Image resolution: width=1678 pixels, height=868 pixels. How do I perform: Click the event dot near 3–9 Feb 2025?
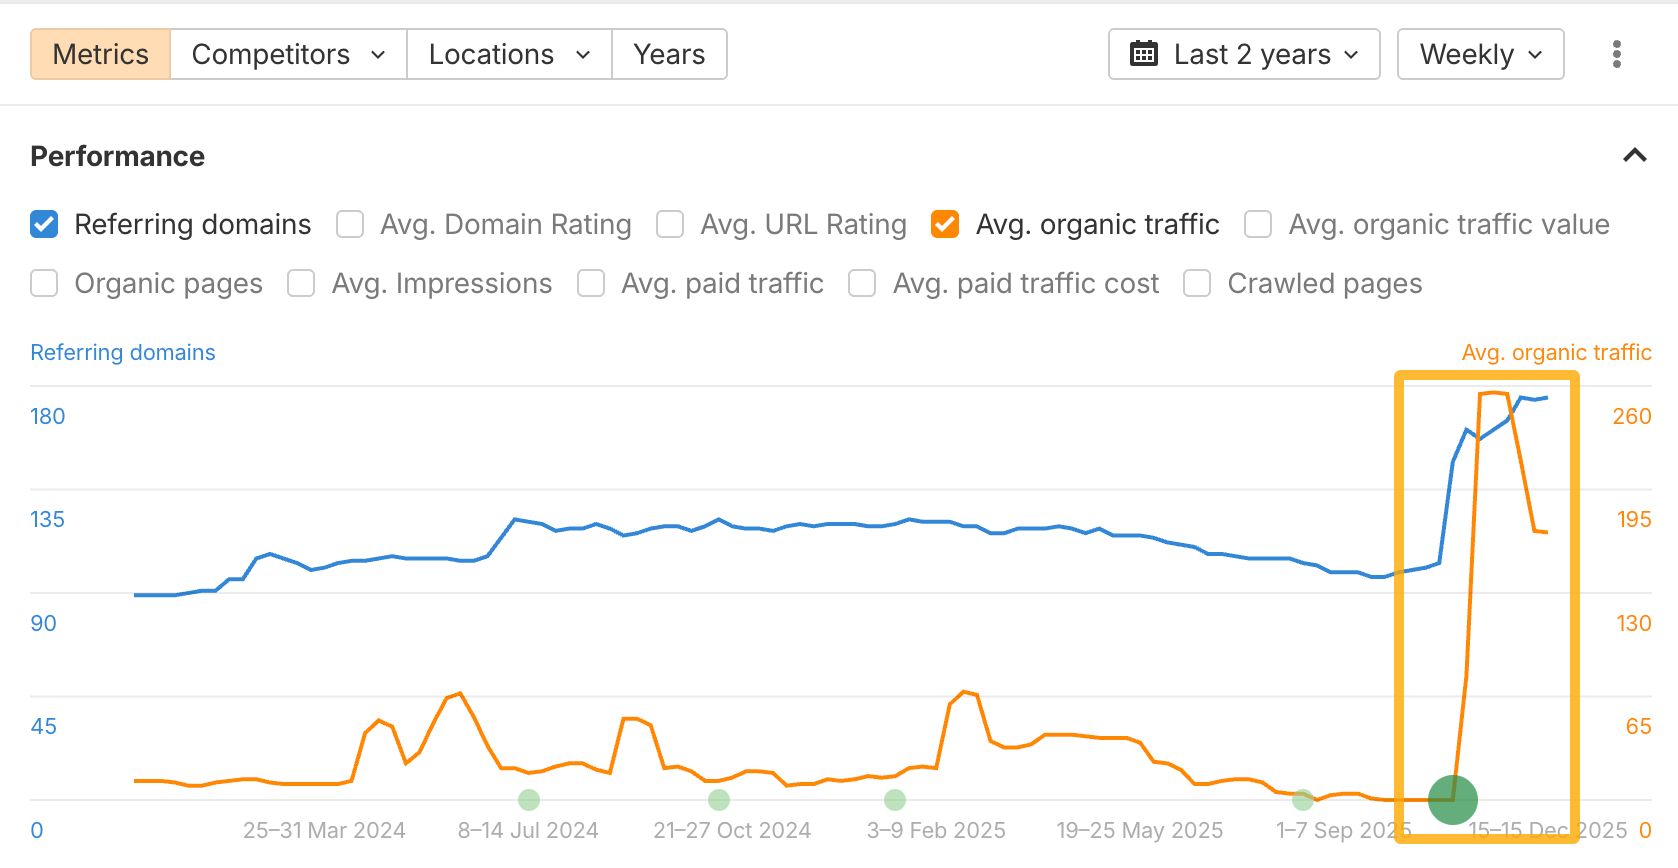[895, 800]
